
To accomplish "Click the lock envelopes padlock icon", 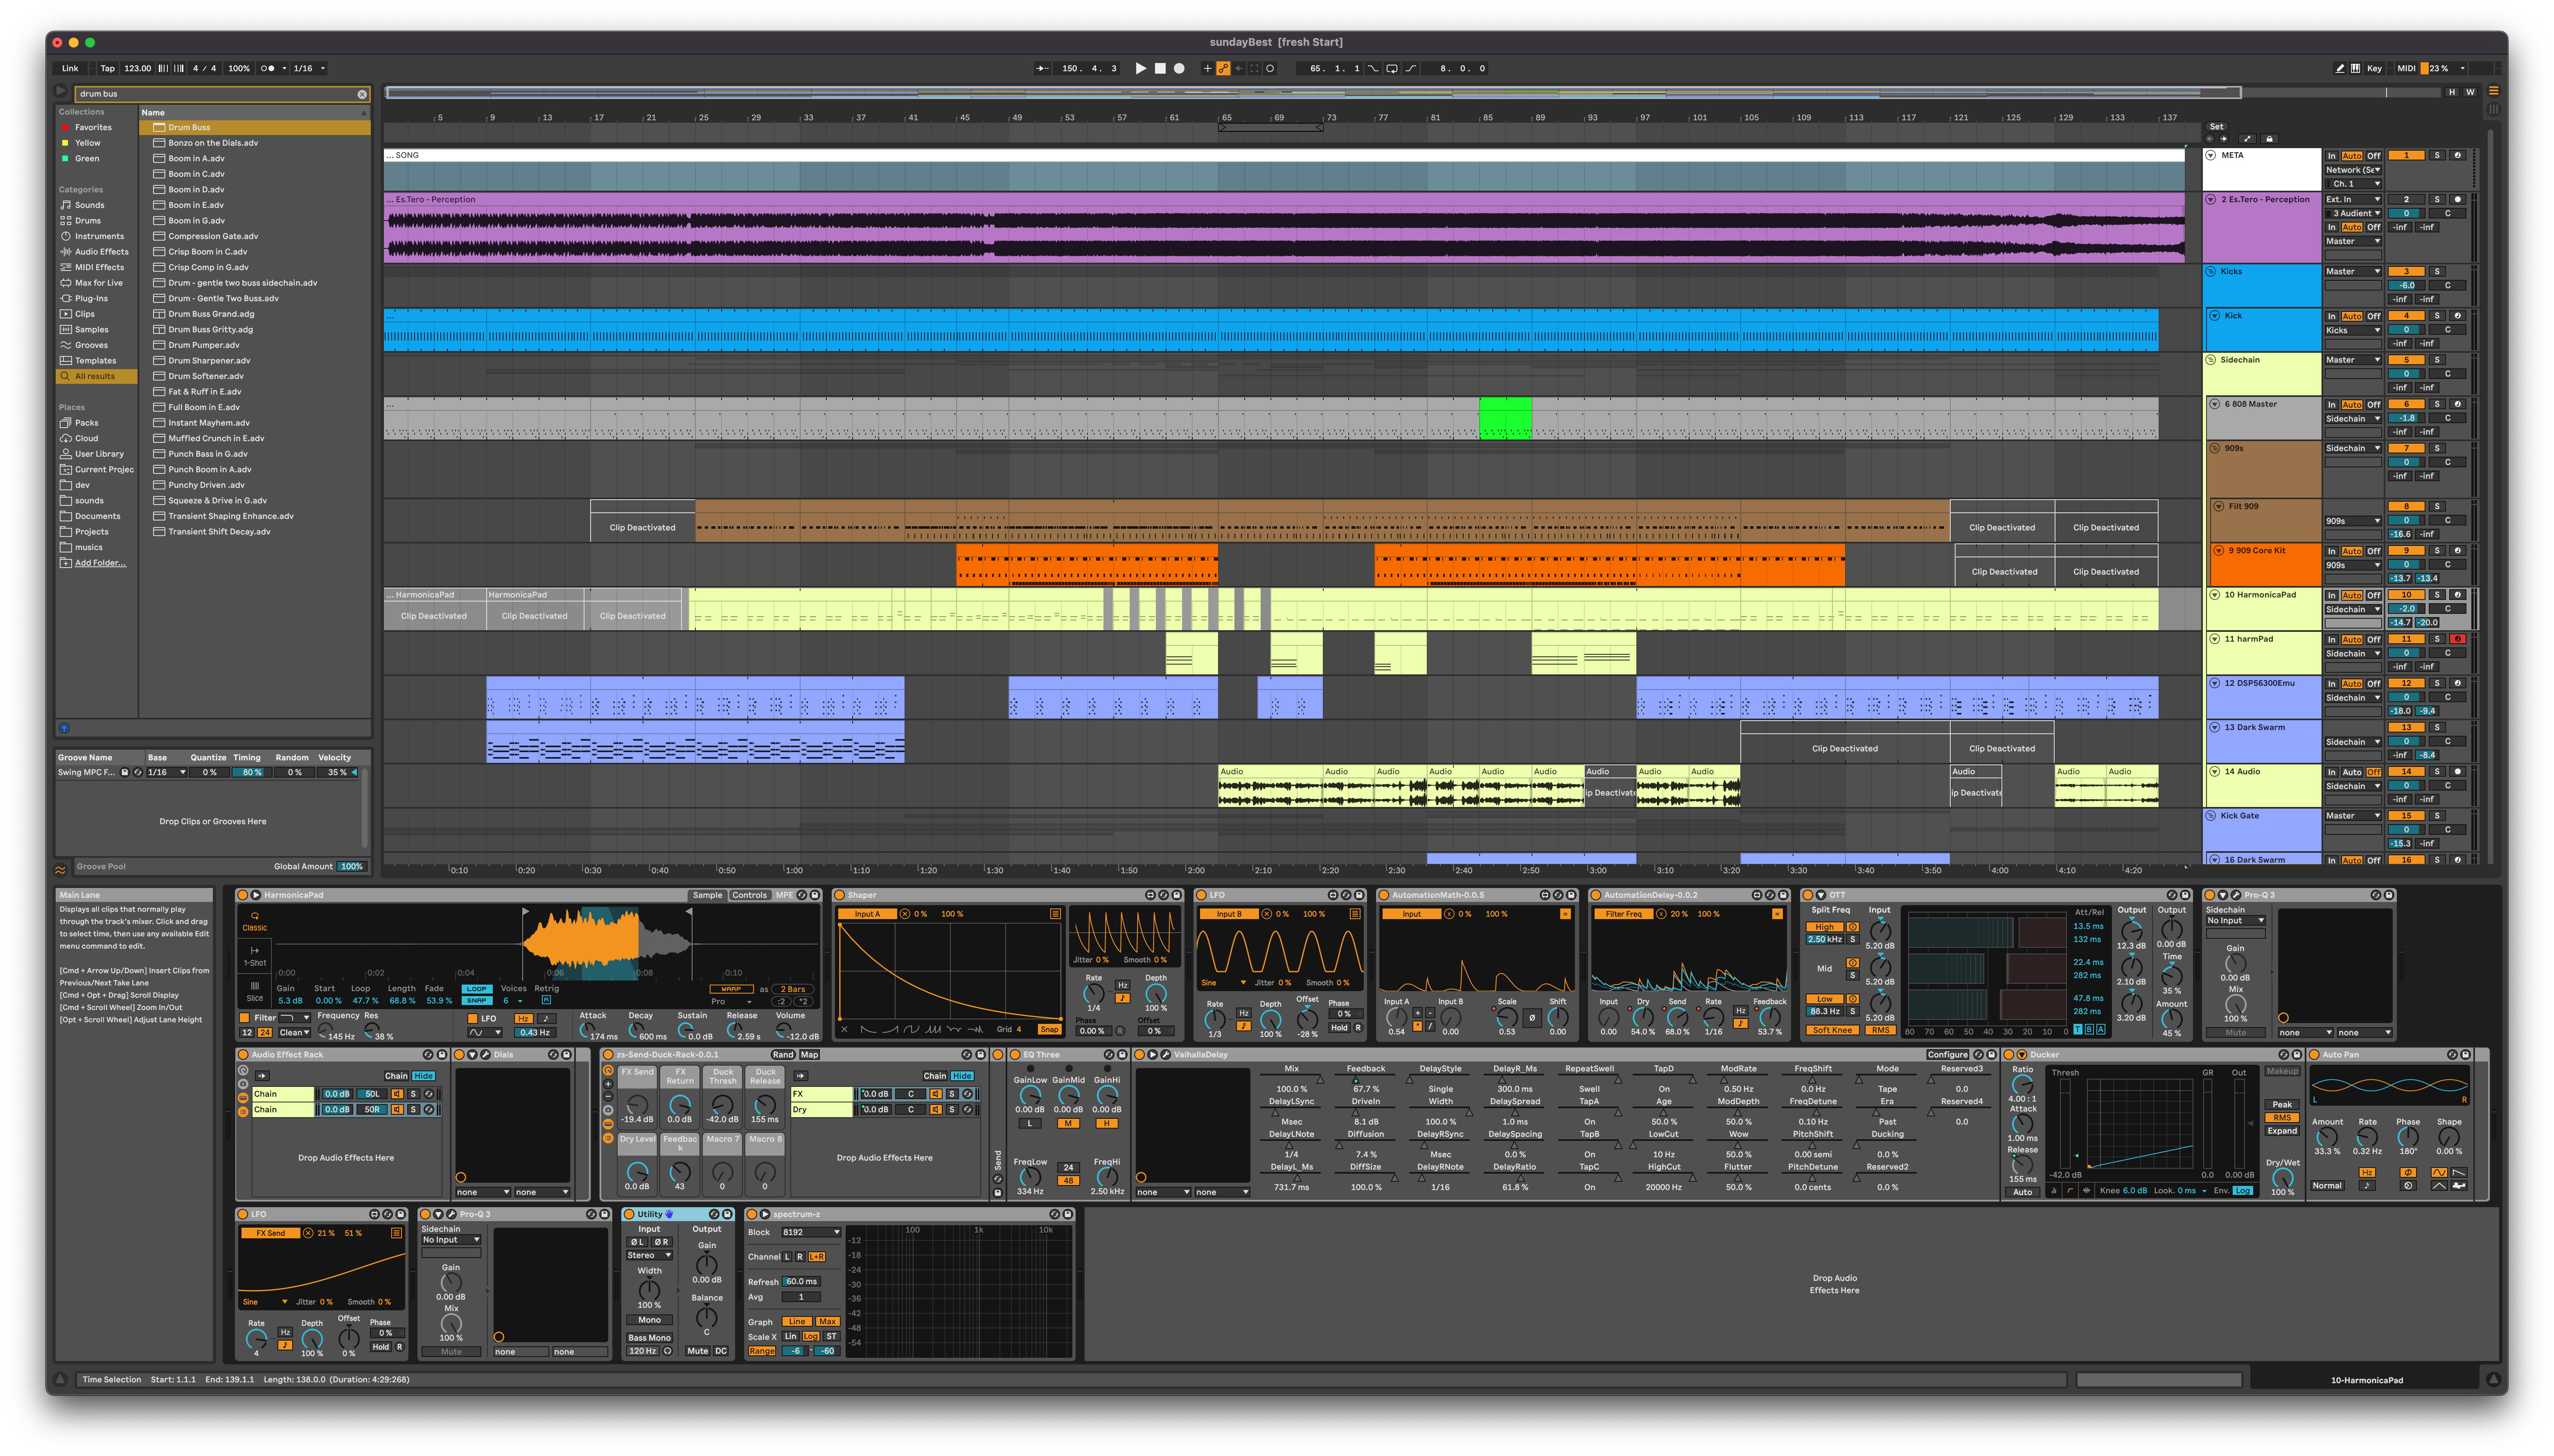I will (x=2269, y=139).
